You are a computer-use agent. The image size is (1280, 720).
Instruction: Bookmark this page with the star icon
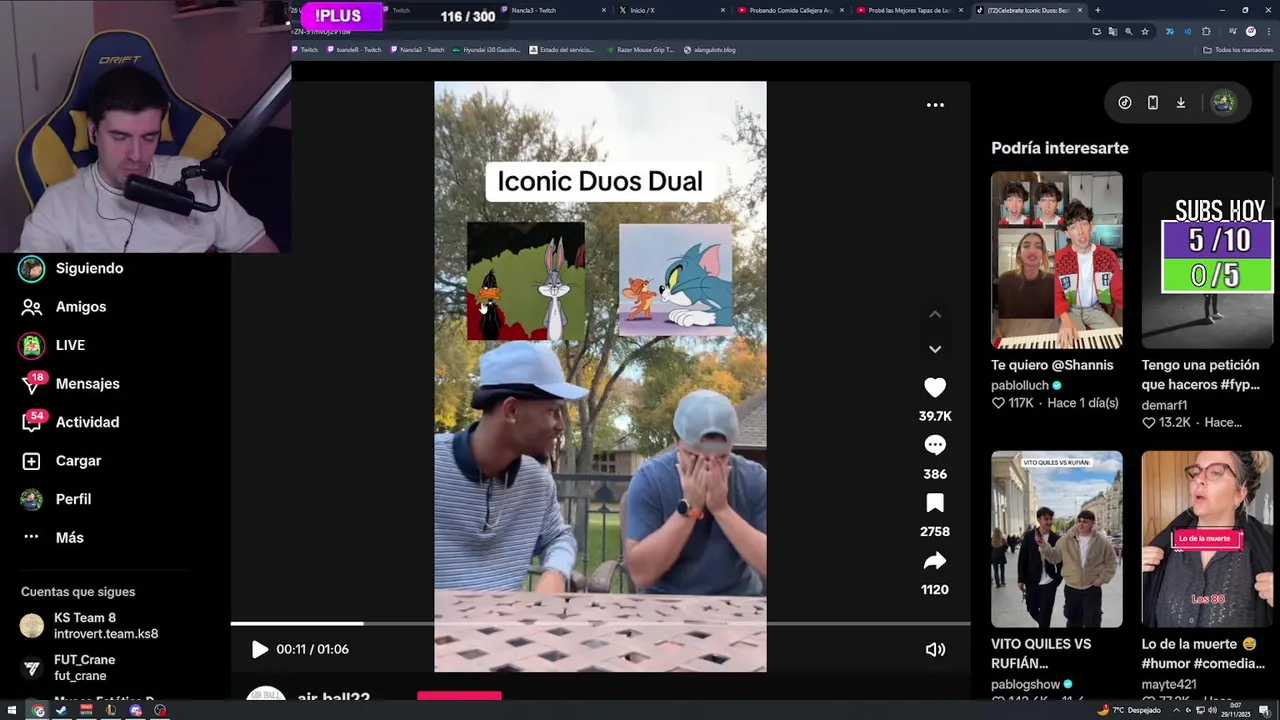(1145, 31)
